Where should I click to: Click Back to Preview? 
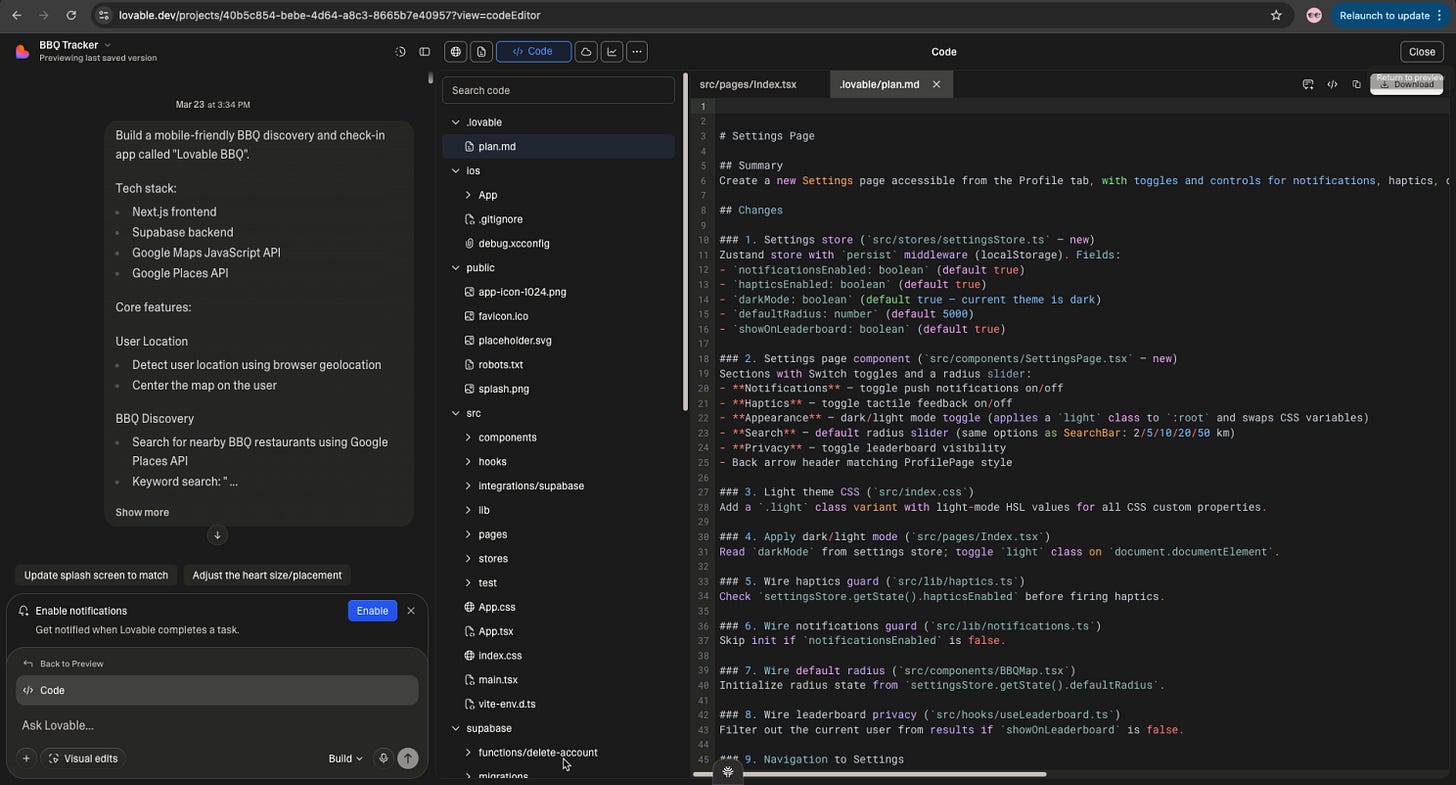coord(64,664)
